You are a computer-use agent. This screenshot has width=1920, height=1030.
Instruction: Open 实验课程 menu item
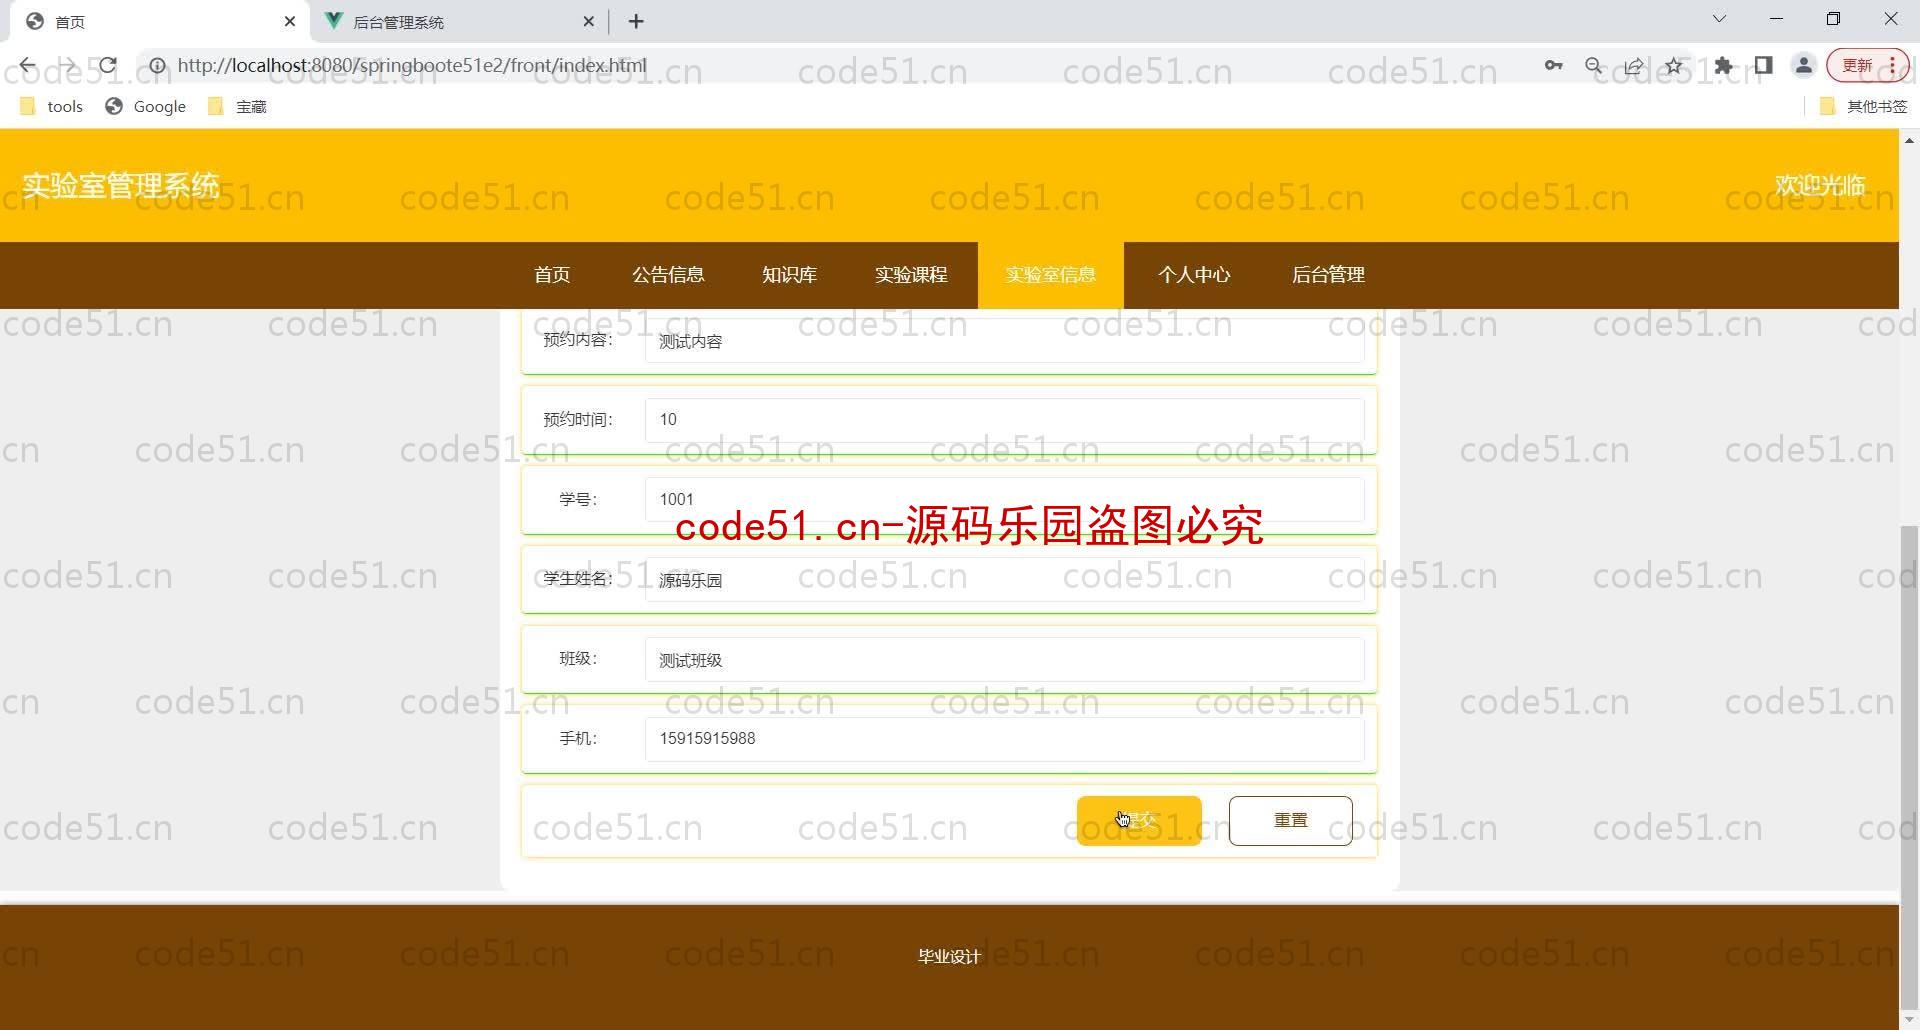(x=911, y=275)
